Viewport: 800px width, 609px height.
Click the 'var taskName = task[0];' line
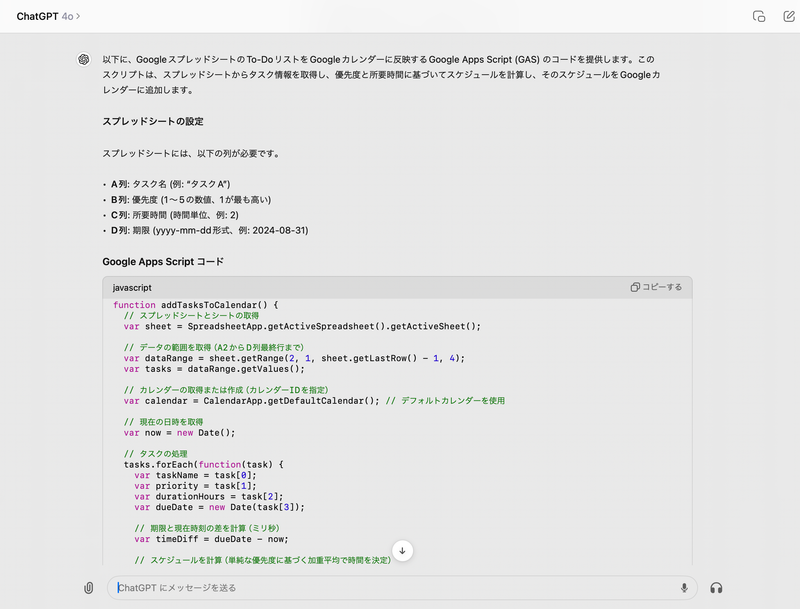coord(195,475)
